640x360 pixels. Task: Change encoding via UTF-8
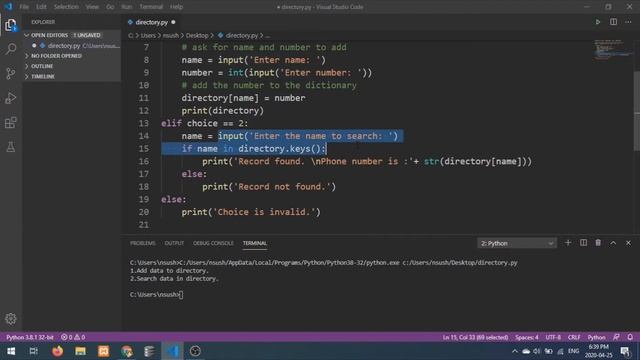point(553,337)
